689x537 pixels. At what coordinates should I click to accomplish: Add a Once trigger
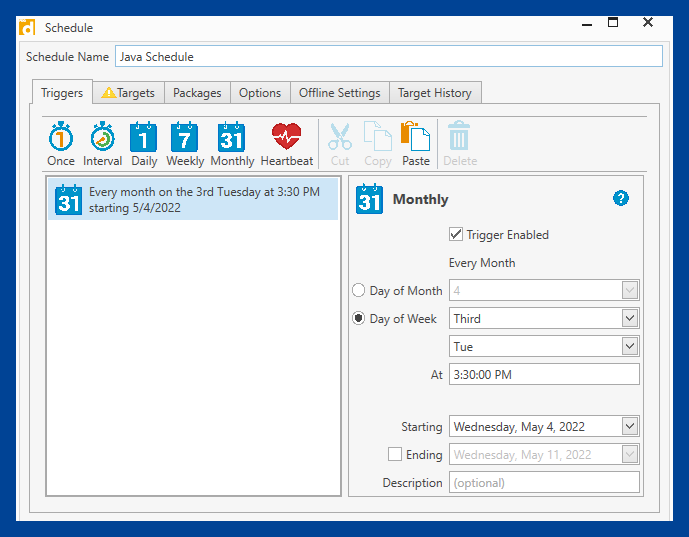pos(61,144)
